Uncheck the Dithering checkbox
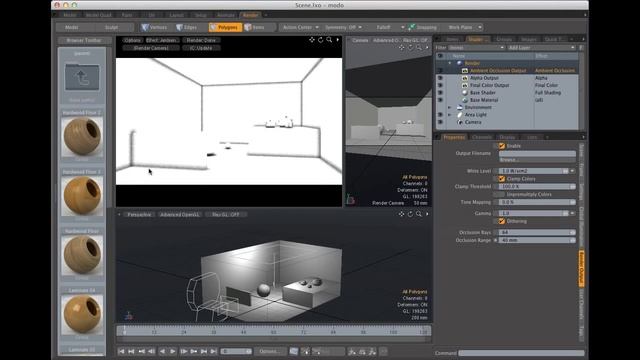 coord(502,221)
